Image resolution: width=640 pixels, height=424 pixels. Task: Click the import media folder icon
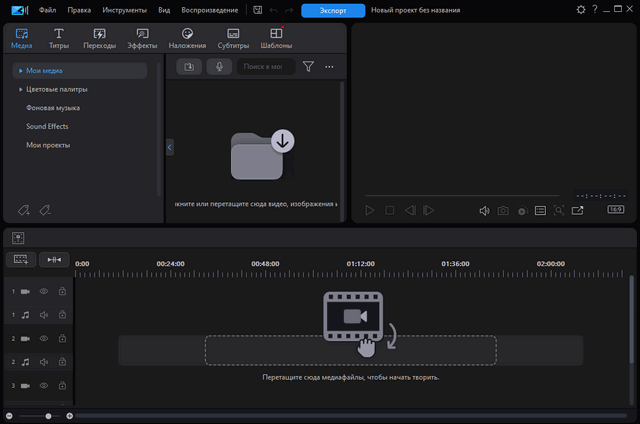(x=189, y=67)
